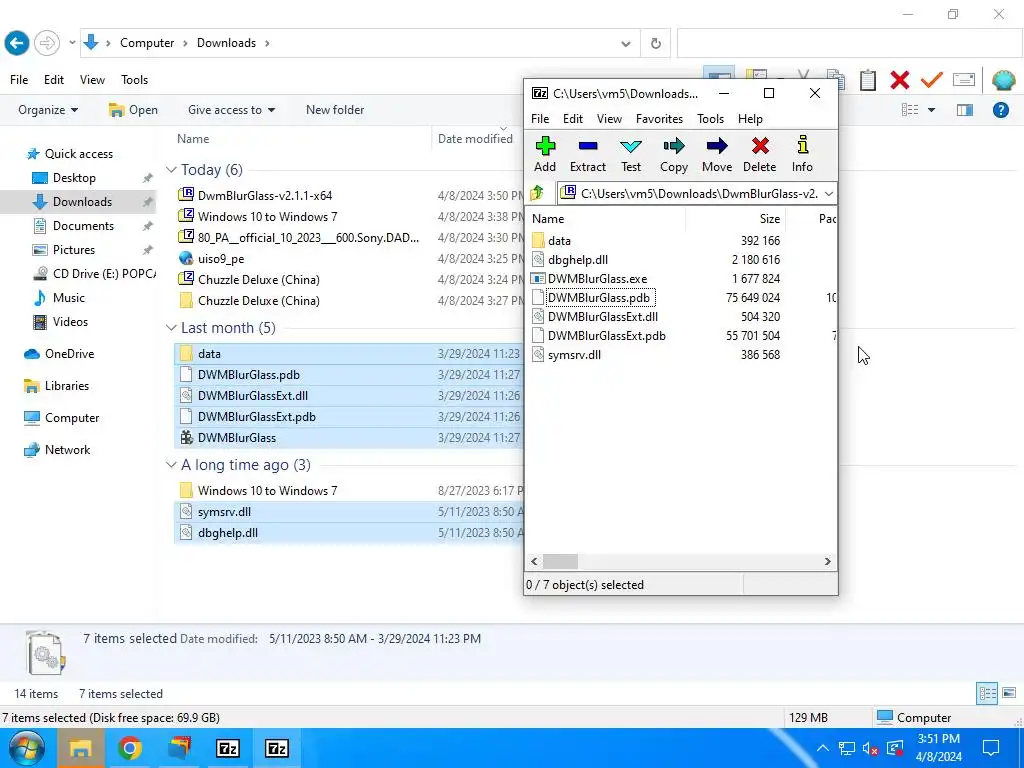Click Move in 7-Zip toolbar
1024x768 pixels.
pyautogui.click(x=717, y=155)
